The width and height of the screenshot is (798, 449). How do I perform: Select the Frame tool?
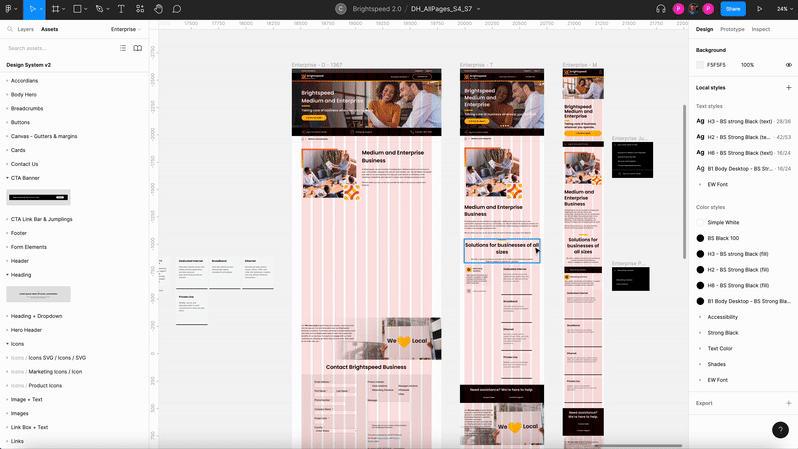tap(55, 9)
